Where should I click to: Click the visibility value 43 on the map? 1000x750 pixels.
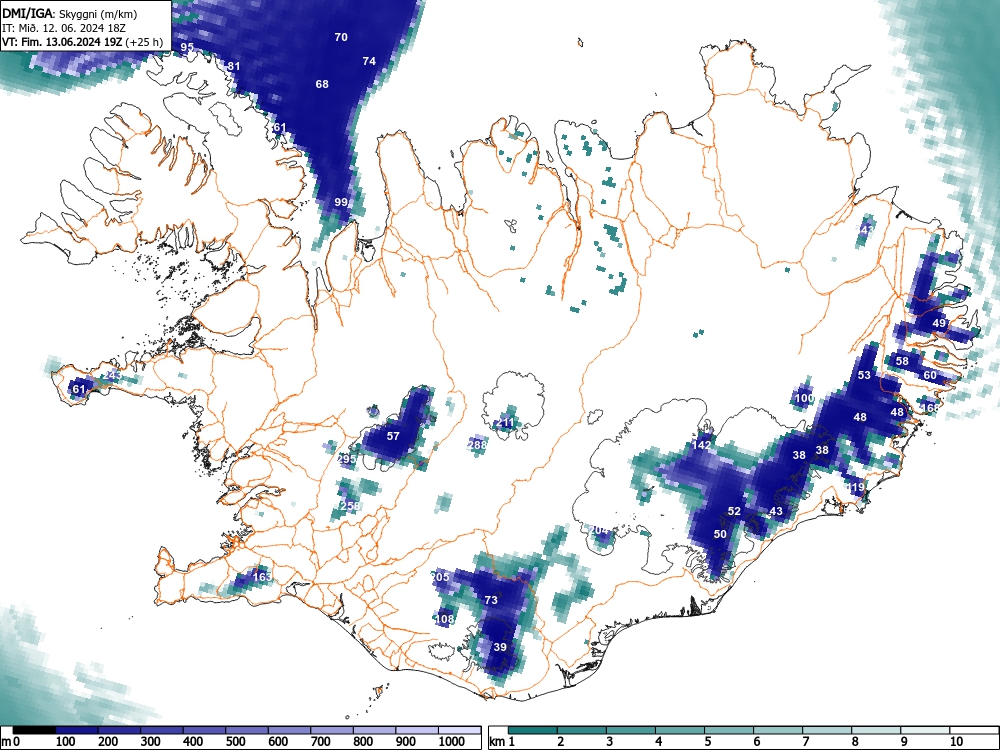pyautogui.click(x=776, y=511)
